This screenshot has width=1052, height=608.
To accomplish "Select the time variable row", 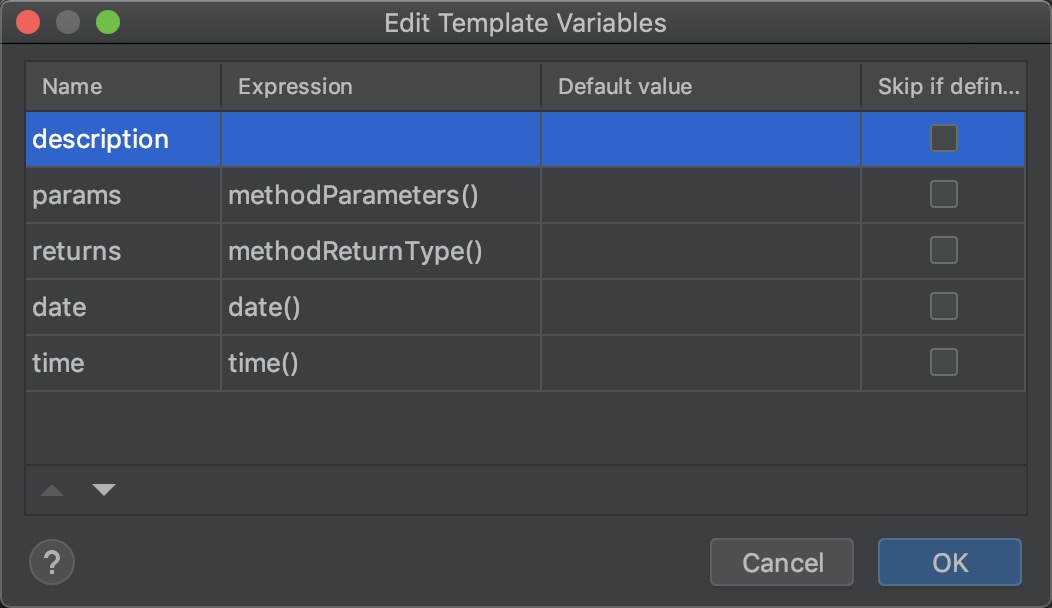I will pyautogui.click(x=58, y=363).
